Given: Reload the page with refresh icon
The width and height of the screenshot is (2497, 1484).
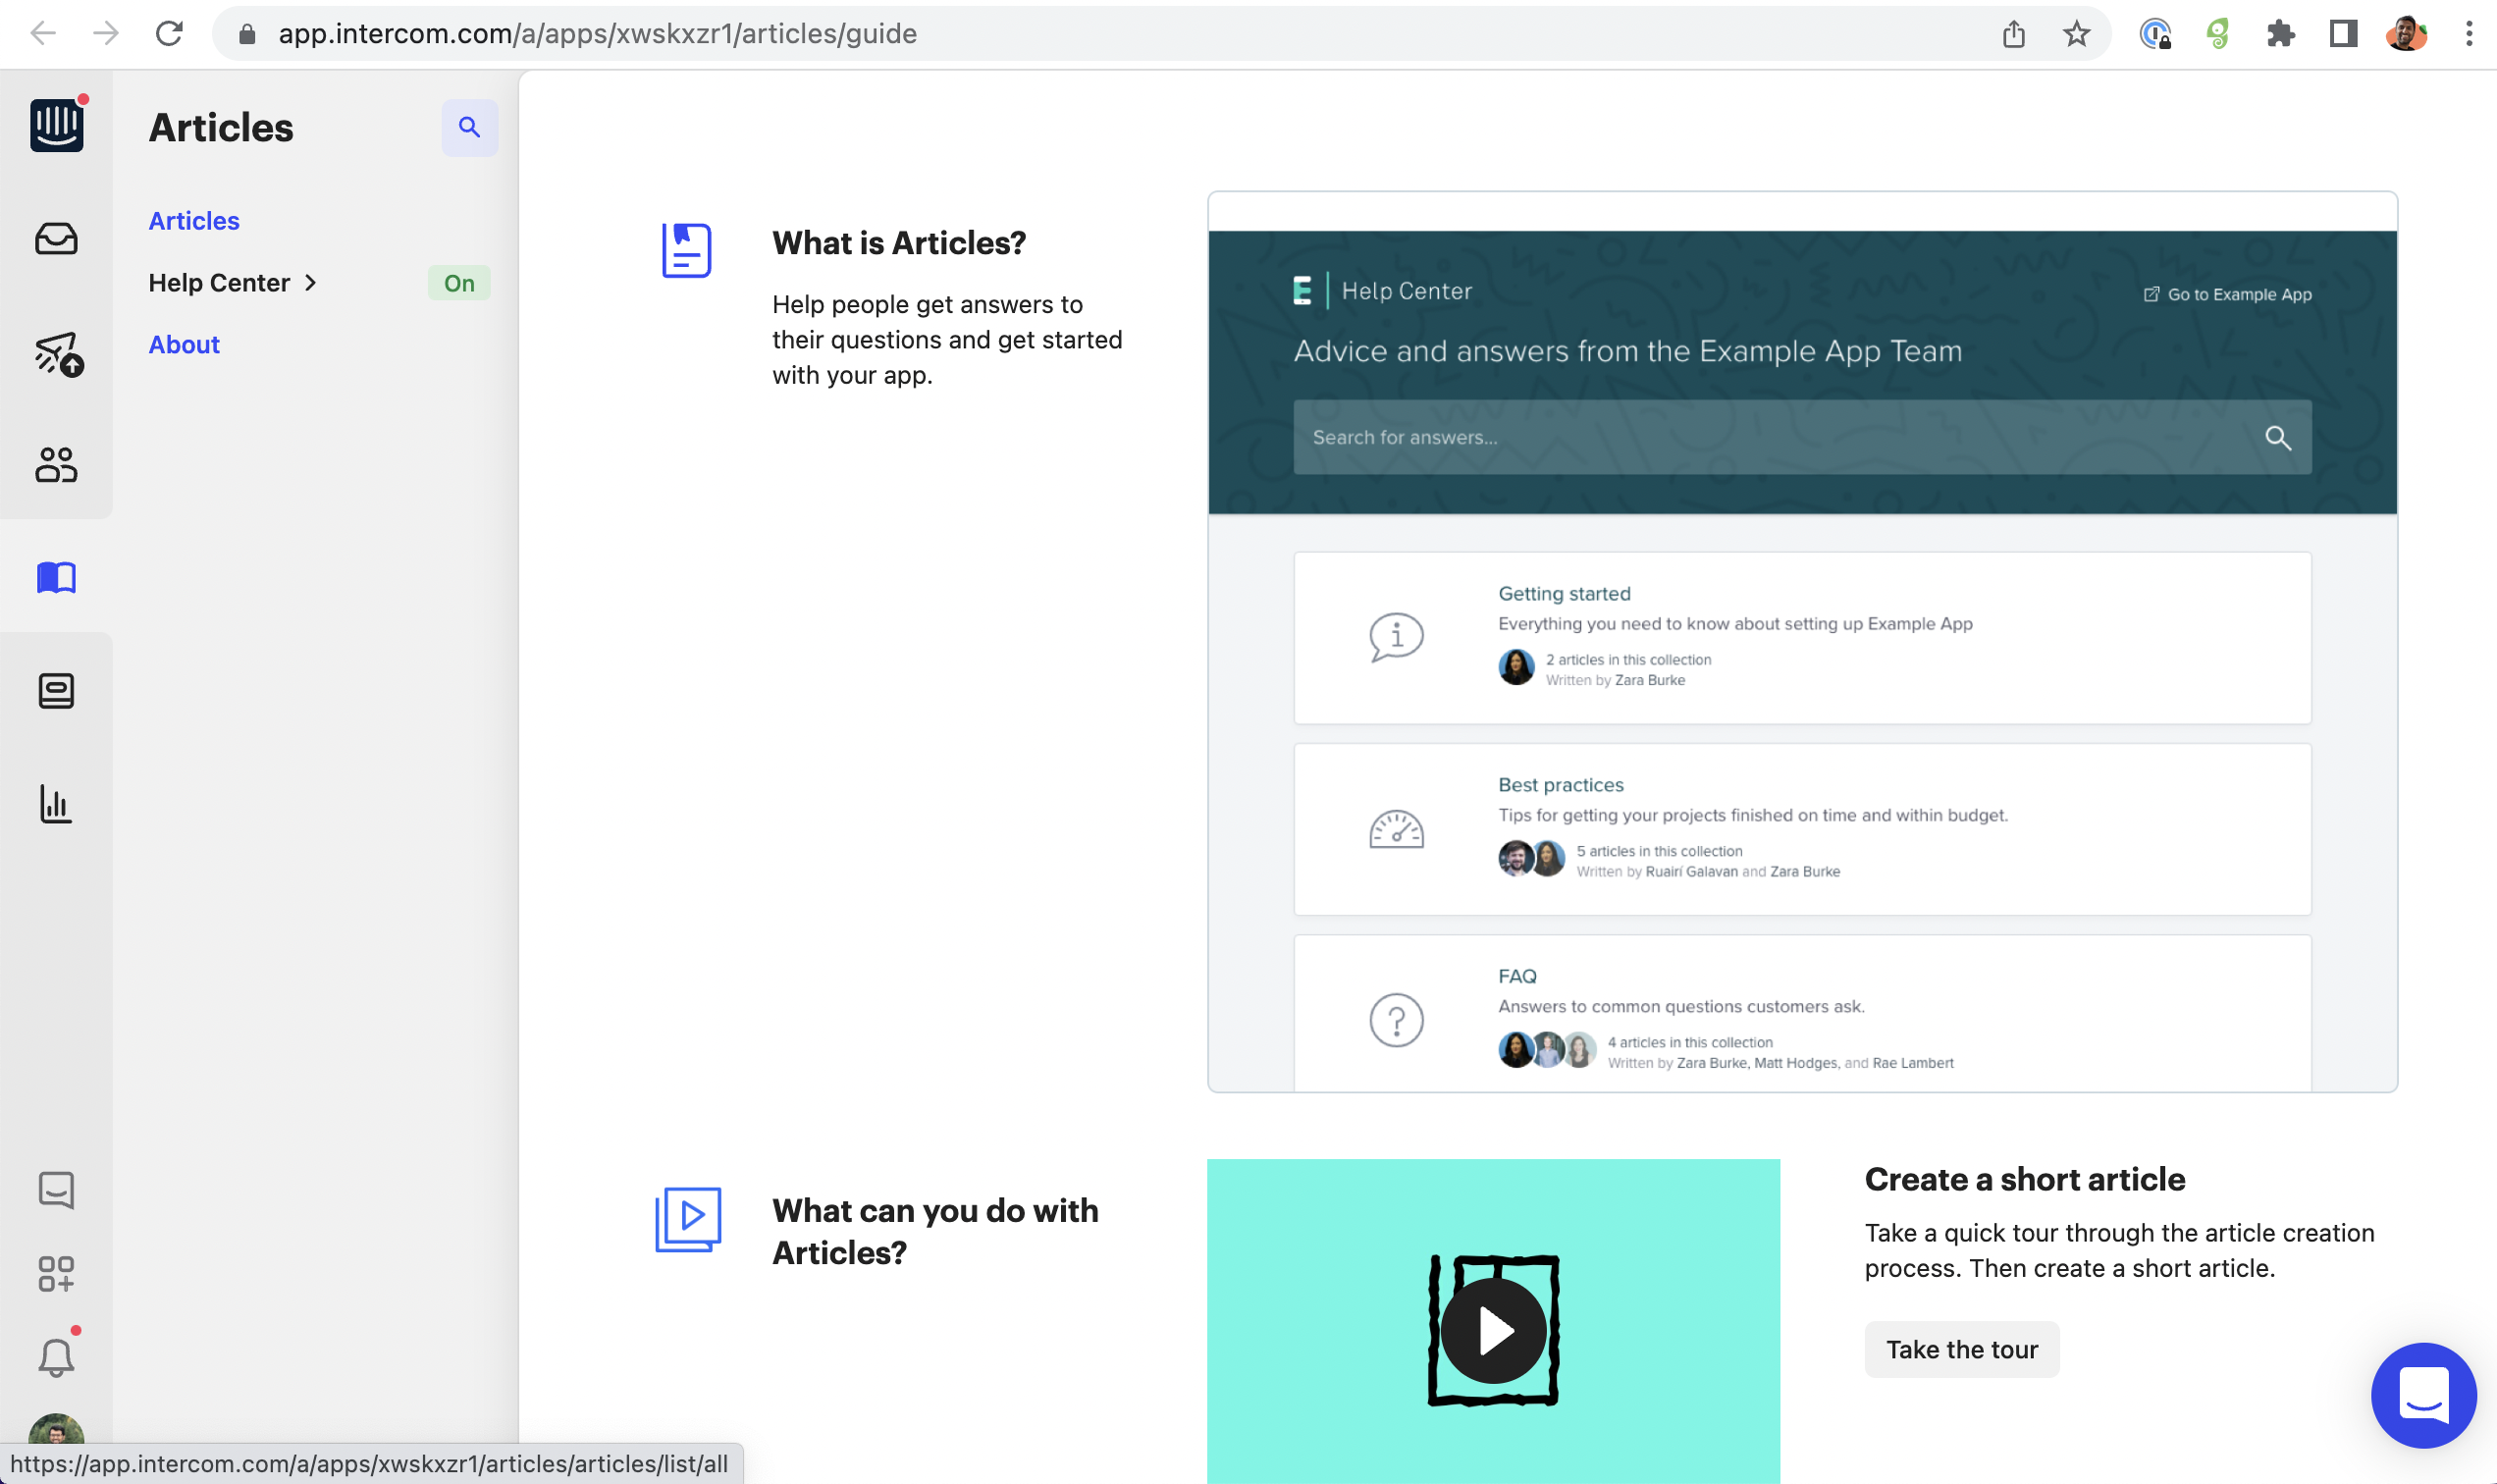Looking at the screenshot, I should coord(169,34).
